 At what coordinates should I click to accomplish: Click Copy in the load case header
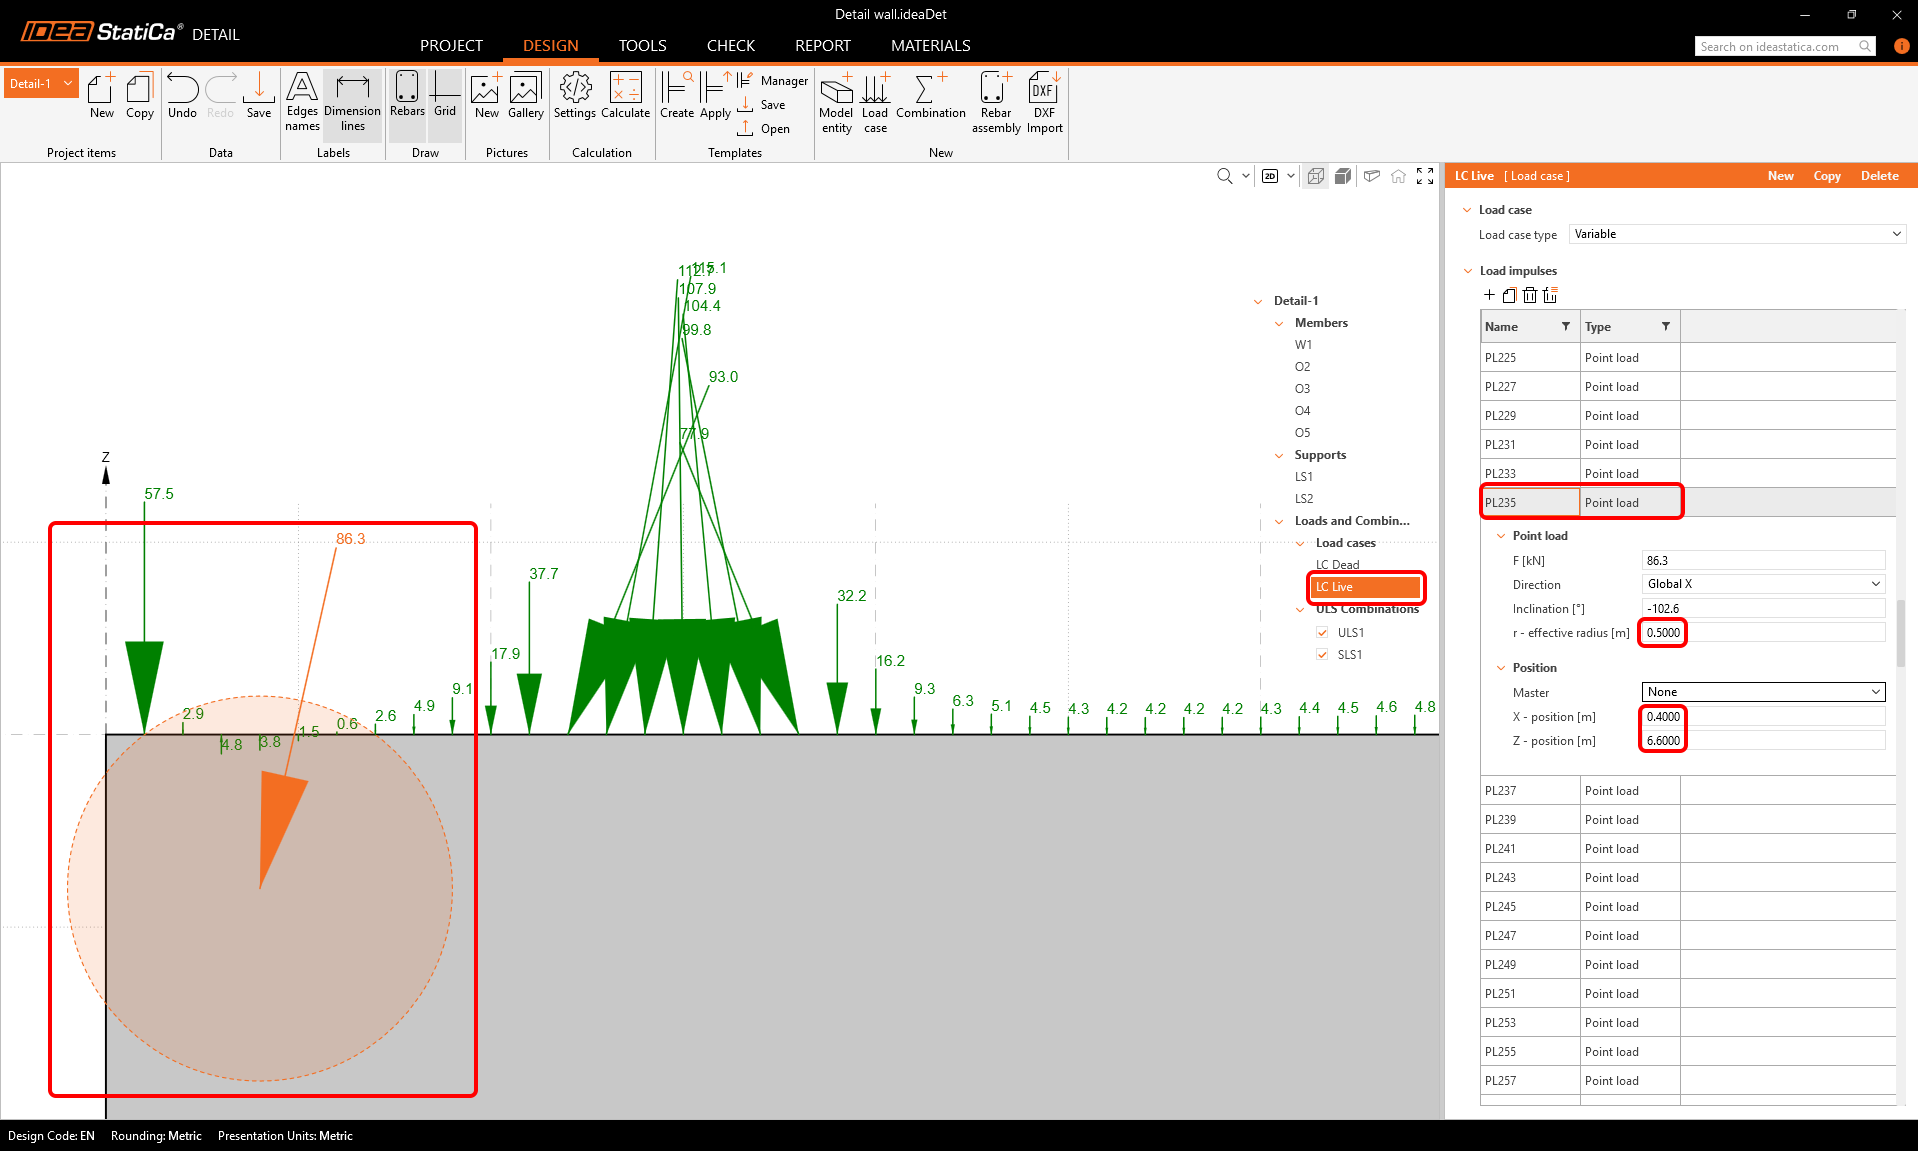tap(1826, 176)
